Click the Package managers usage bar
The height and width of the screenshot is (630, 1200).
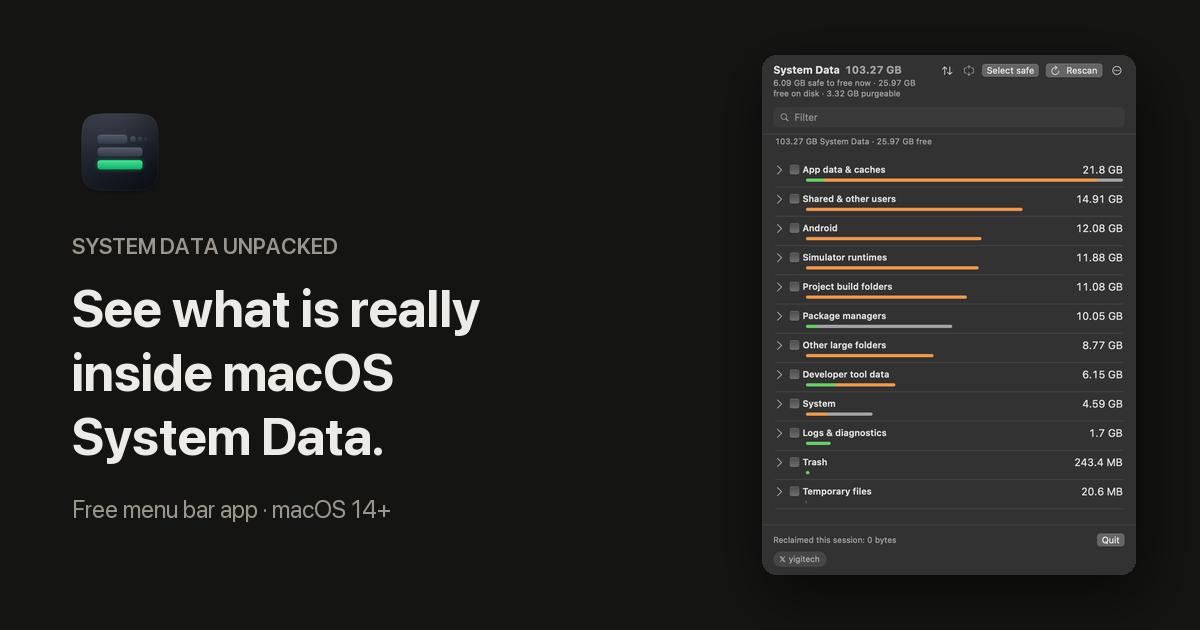(878, 326)
